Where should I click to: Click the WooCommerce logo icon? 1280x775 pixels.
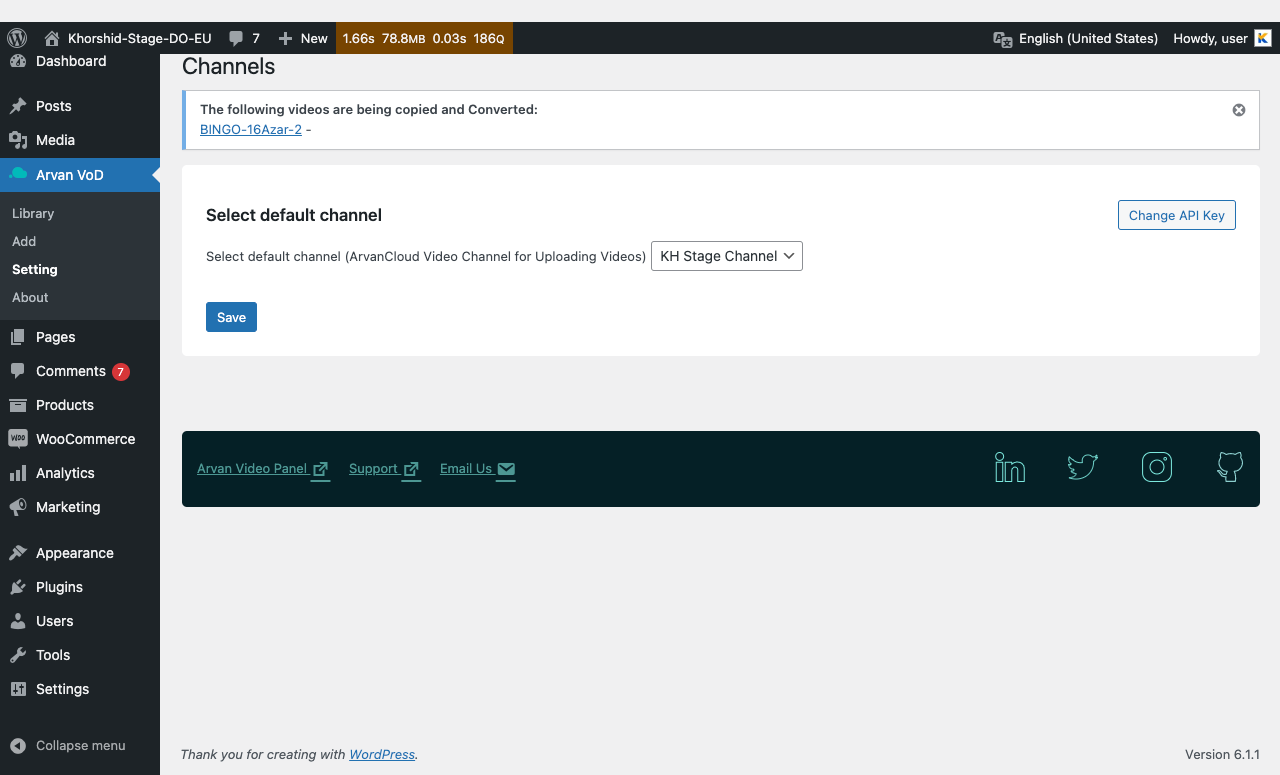click(x=18, y=439)
